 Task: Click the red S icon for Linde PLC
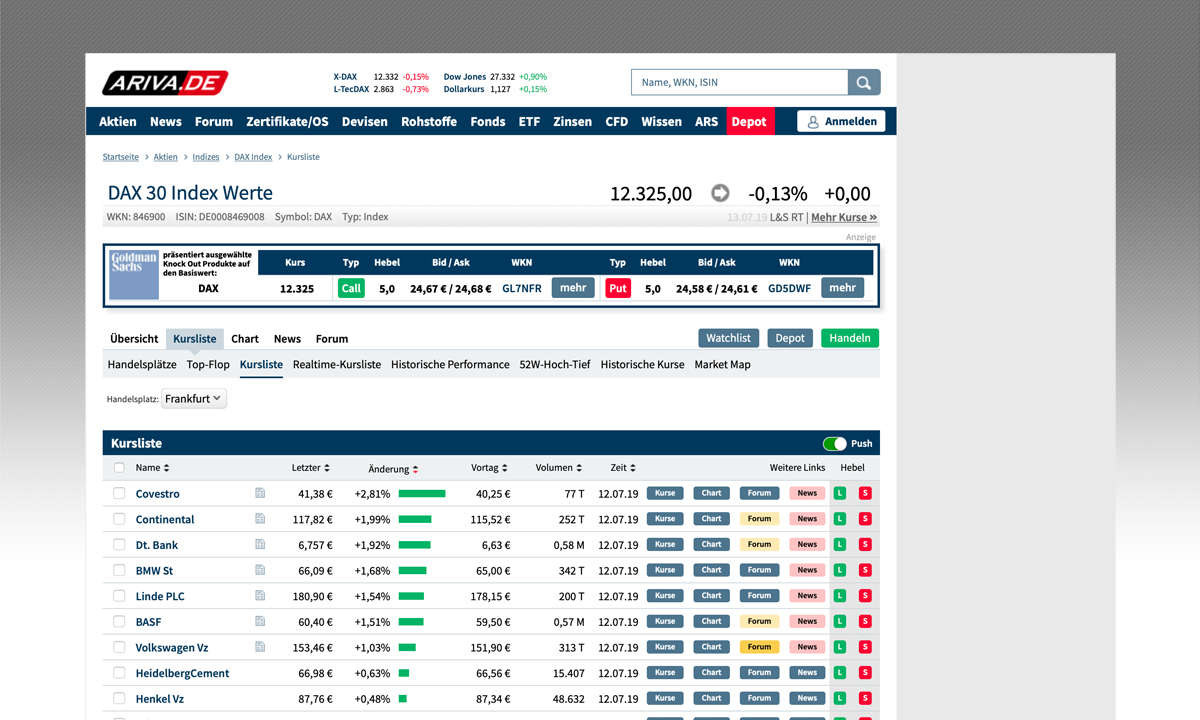pyautogui.click(x=865, y=596)
